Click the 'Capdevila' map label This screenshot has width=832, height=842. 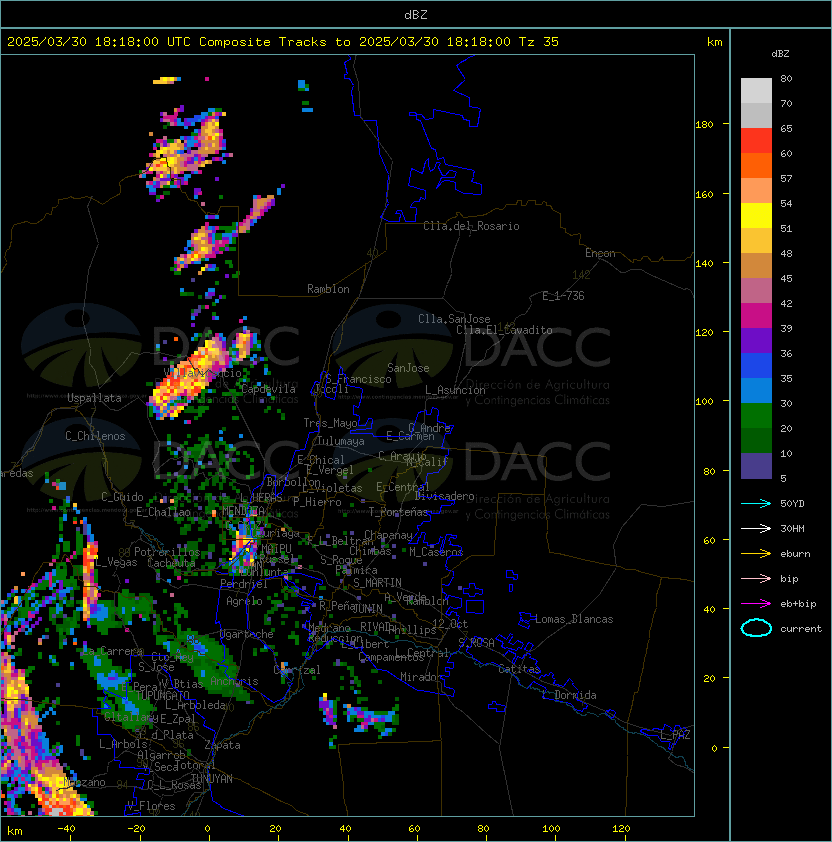point(268,389)
